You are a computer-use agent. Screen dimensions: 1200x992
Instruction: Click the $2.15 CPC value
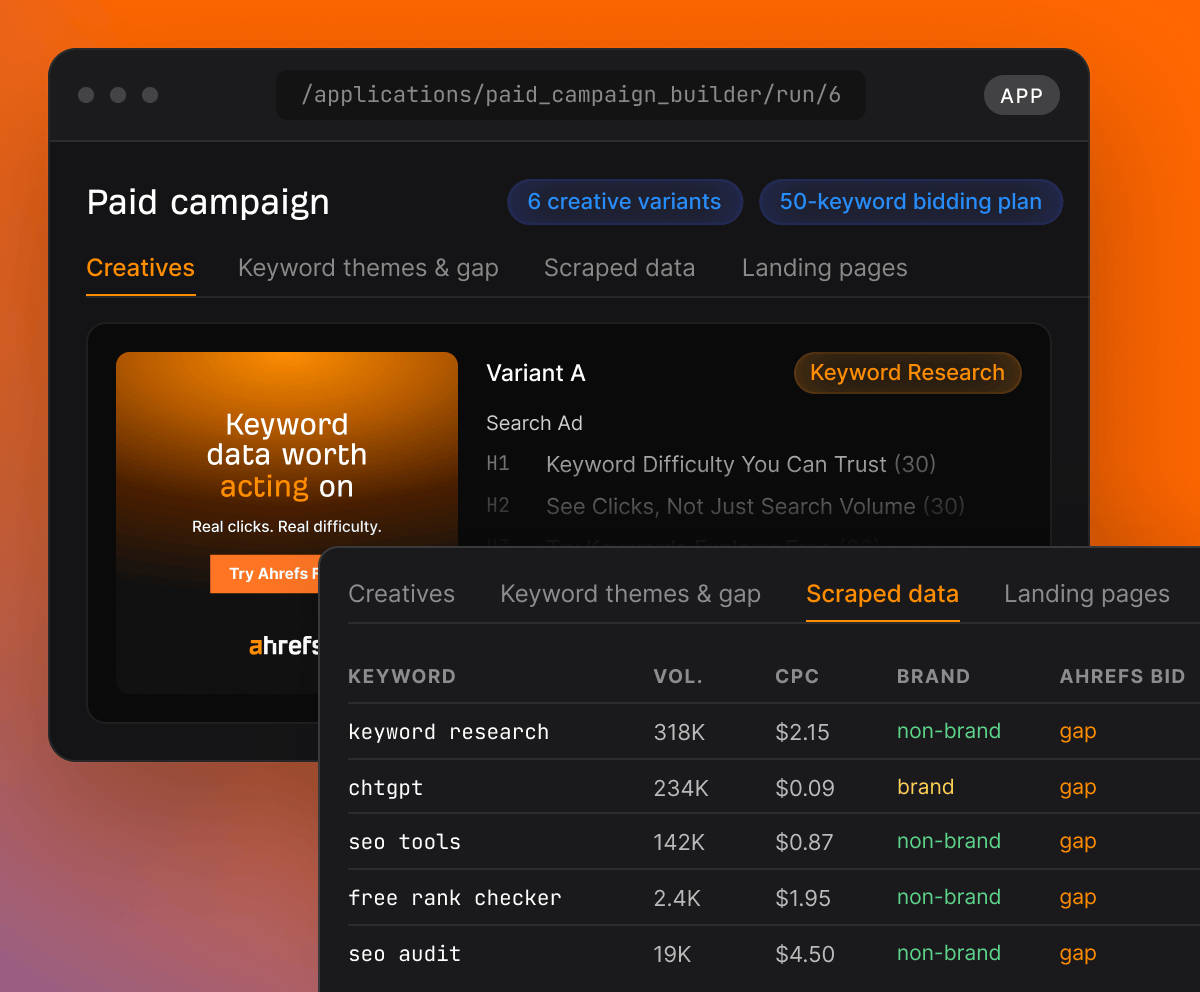(x=802, y=733)
